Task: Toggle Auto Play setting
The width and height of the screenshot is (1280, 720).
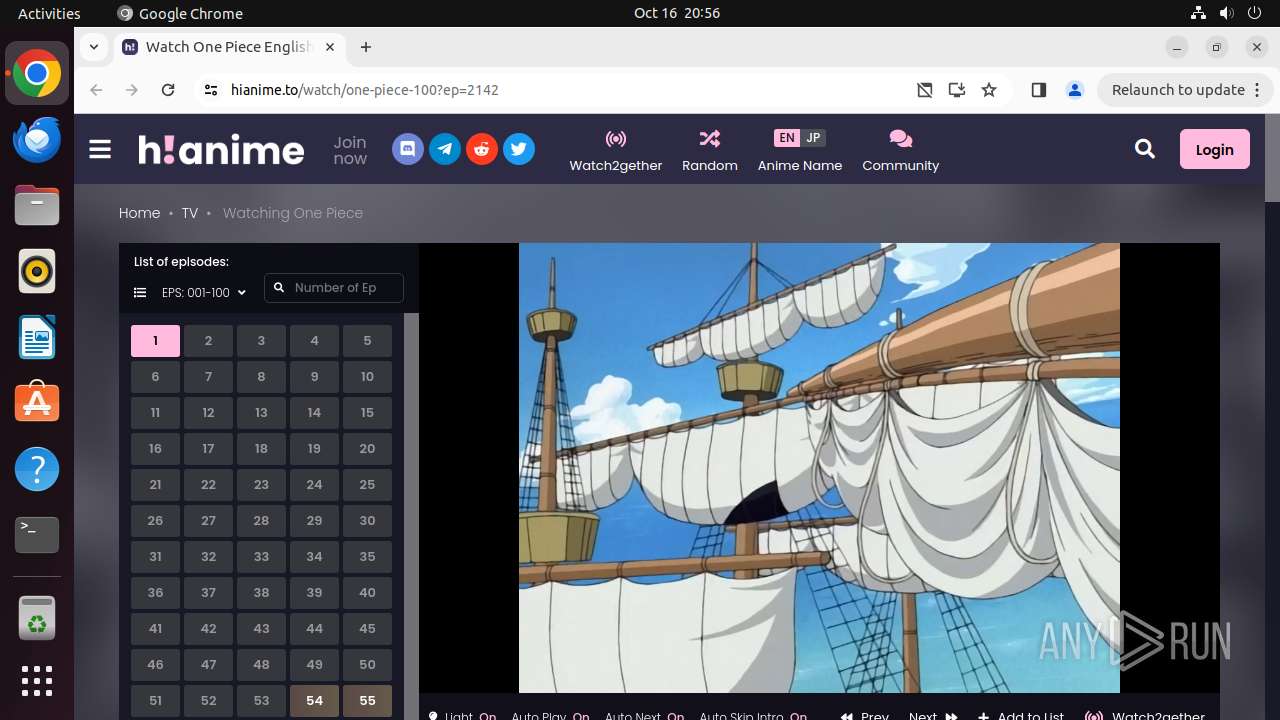Action: (x=551, y=716)
